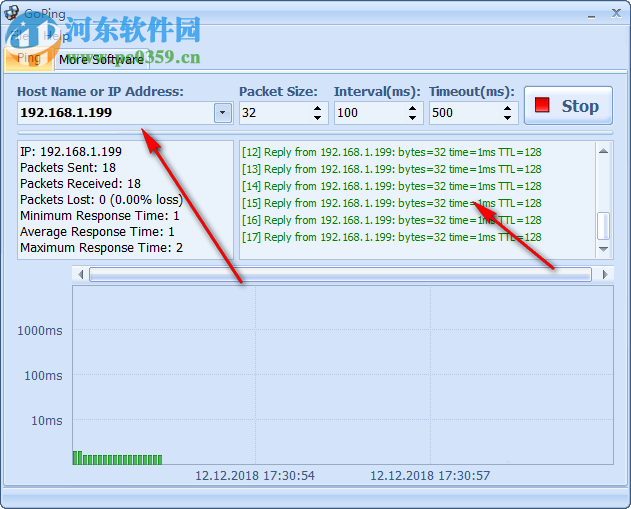631x509 pixels.
Task: Click the Stop button
Action: coord(568,105)
